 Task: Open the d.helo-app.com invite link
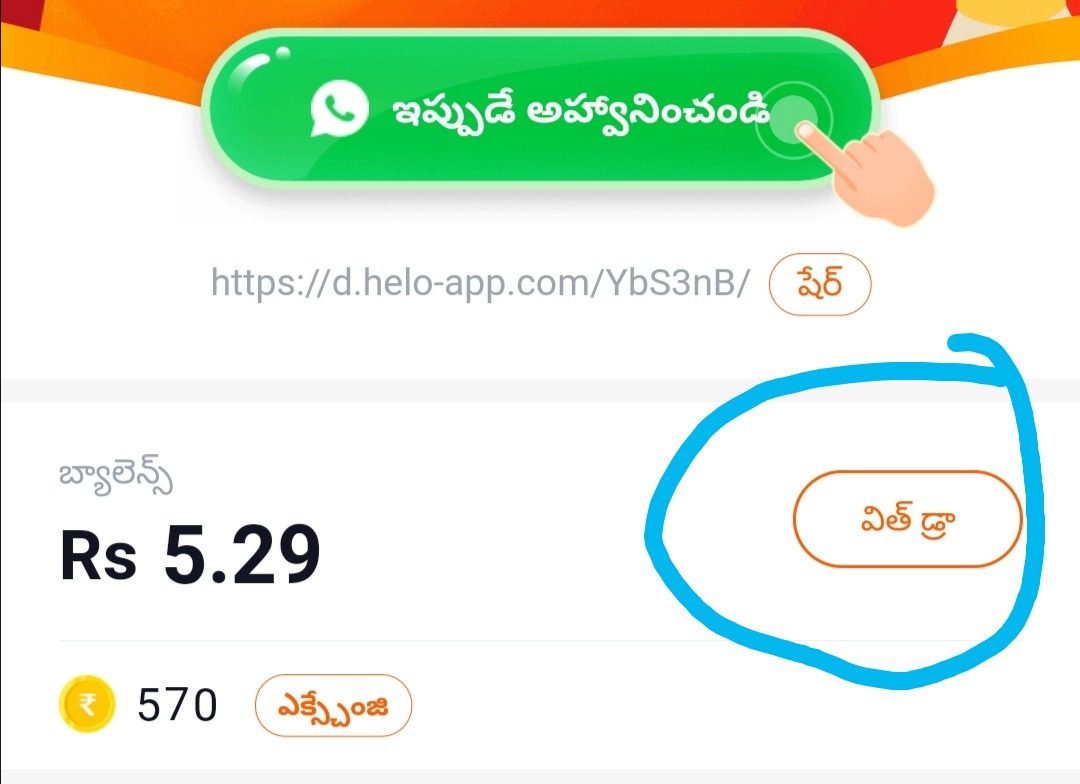click(x=480, y=282)
